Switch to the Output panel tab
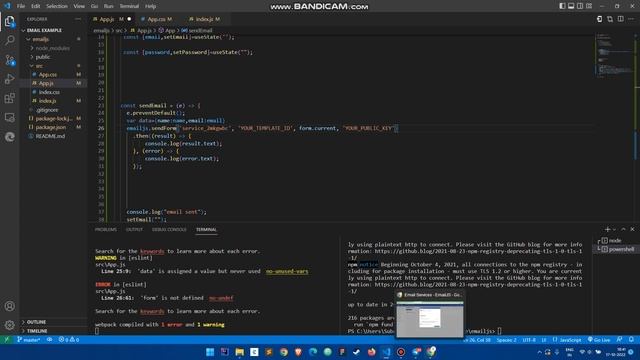The image size is (640, 360). pos(134,229)
